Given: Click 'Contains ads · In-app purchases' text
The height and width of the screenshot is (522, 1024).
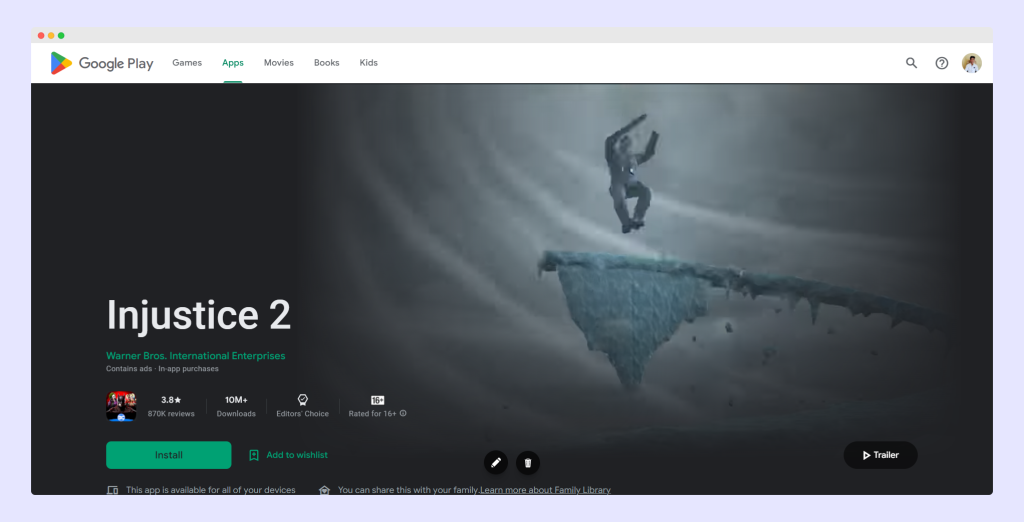Looking at the screenshot, I should pyautogui.click(x=163, y=368).
